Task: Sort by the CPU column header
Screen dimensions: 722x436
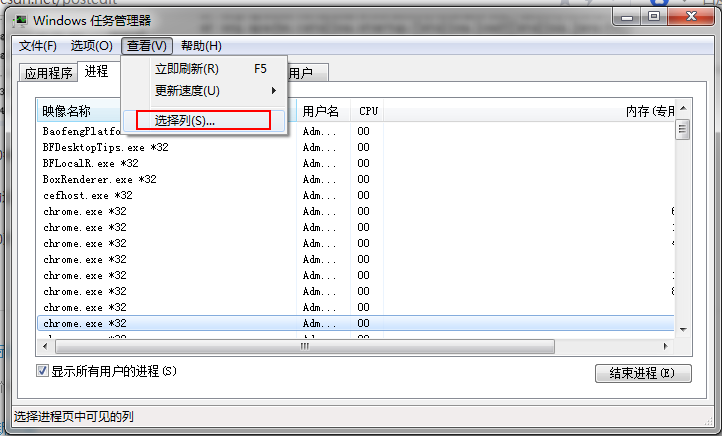Action: pos(367,111)
